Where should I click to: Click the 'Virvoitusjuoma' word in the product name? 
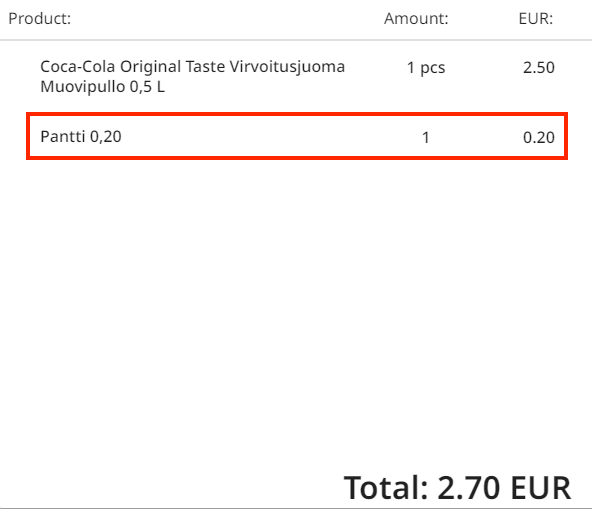[x=287, y=67]
